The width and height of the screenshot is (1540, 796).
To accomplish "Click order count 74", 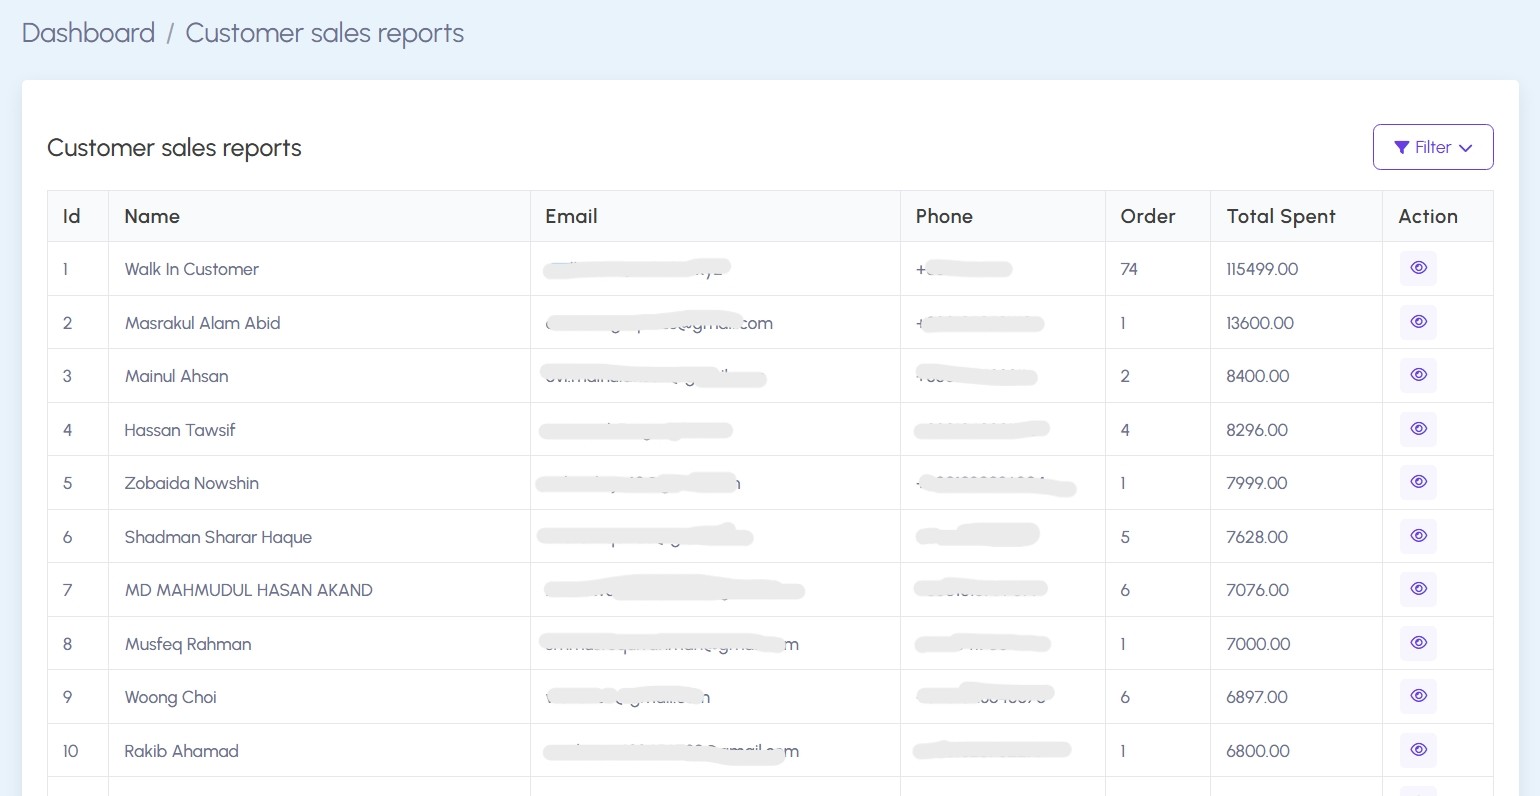I will coord(1129,269).
